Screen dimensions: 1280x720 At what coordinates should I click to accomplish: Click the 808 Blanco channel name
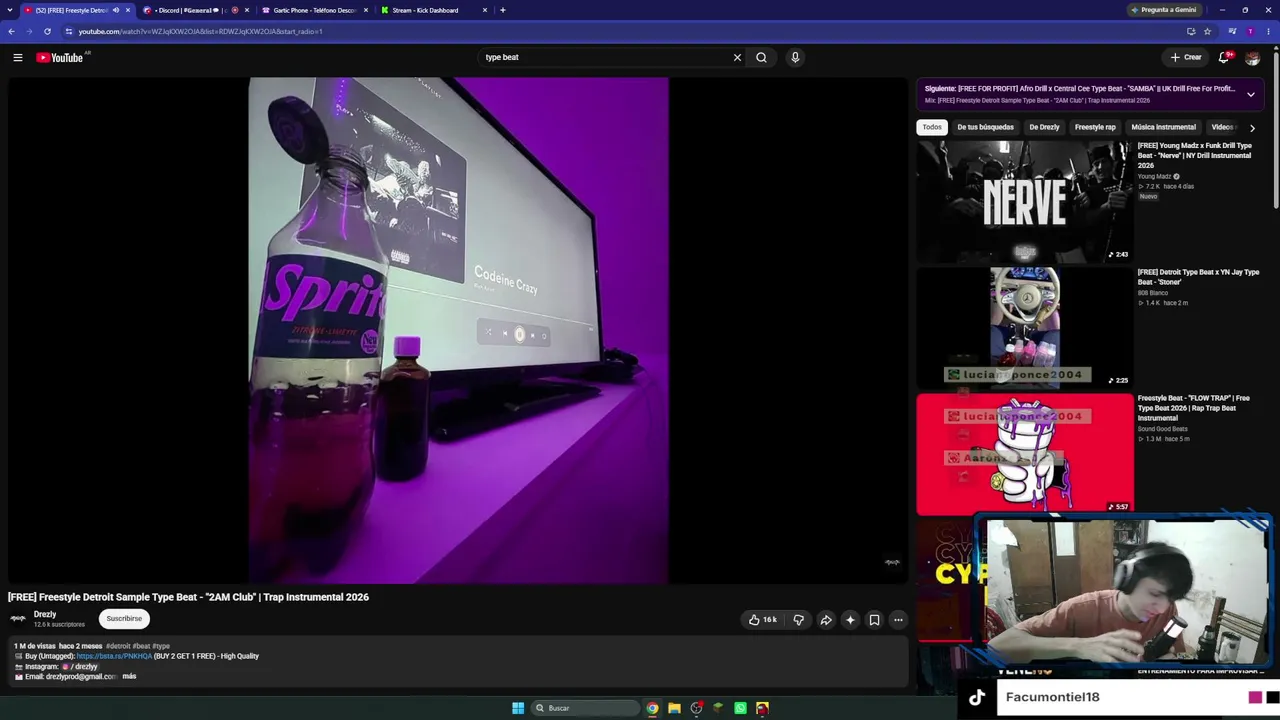[x=1153, y=293]
